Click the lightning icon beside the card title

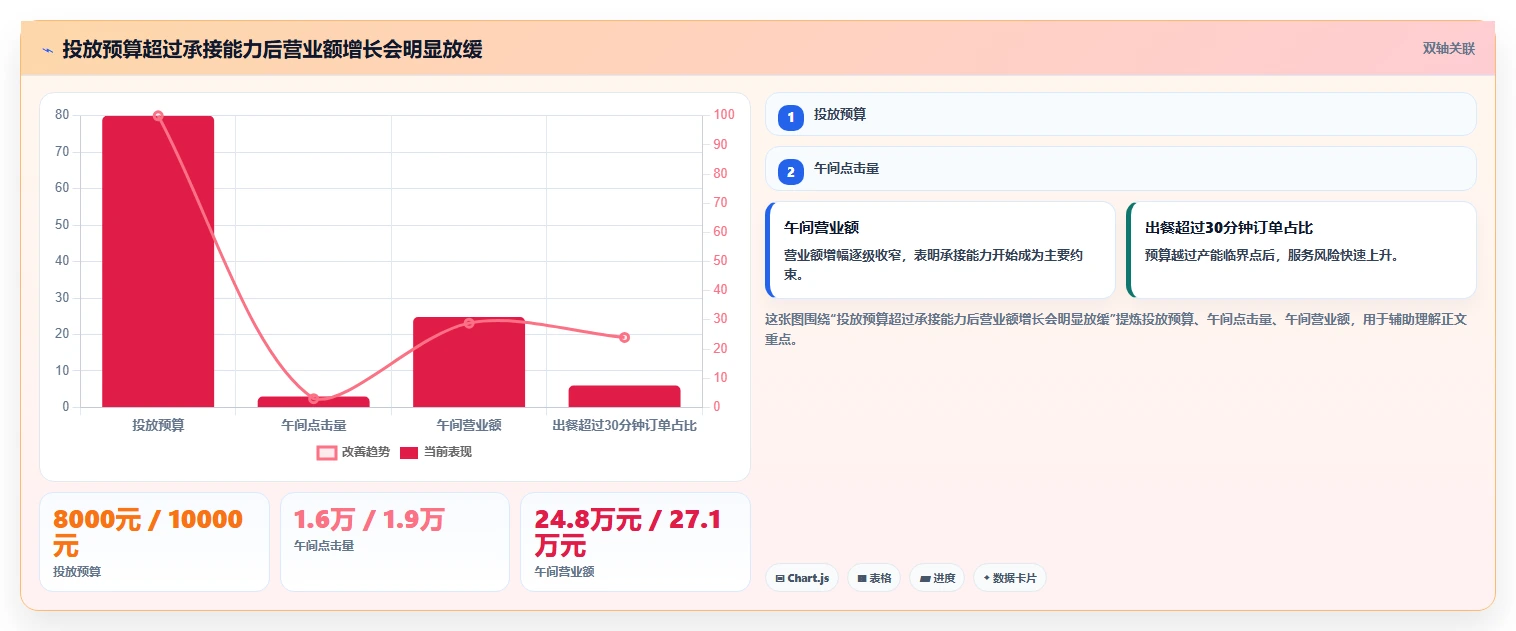pos(48,50)
